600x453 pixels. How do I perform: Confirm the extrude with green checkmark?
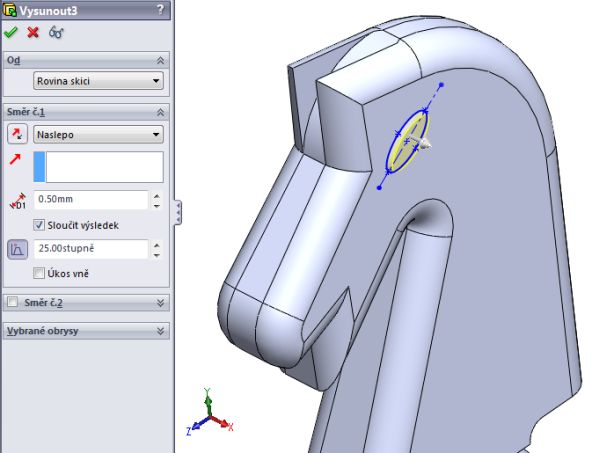tap(11, 33)
